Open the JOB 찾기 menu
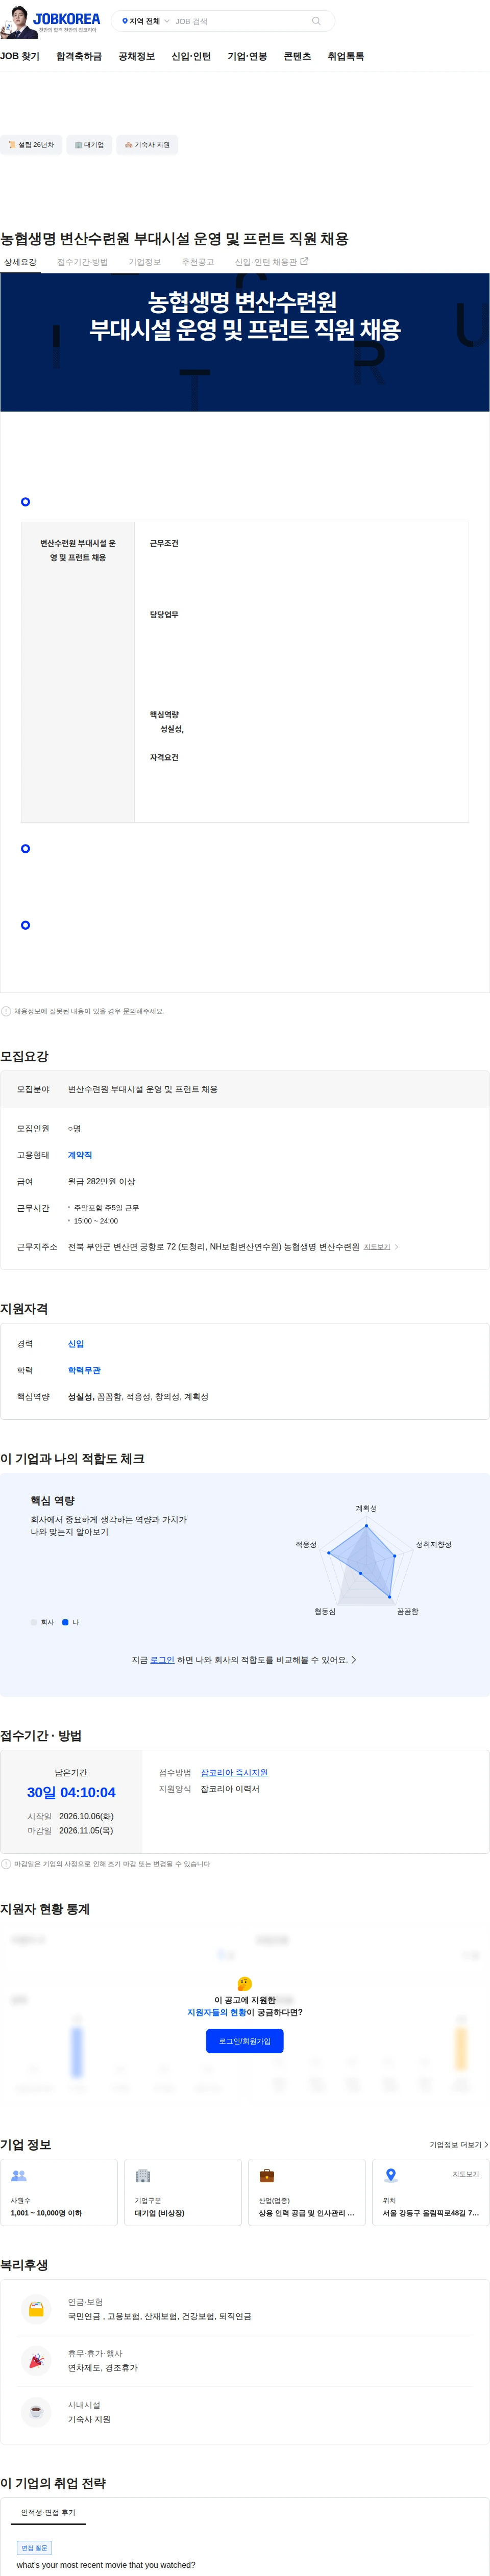Screen dimensions: 490x2576 (20, 56)
